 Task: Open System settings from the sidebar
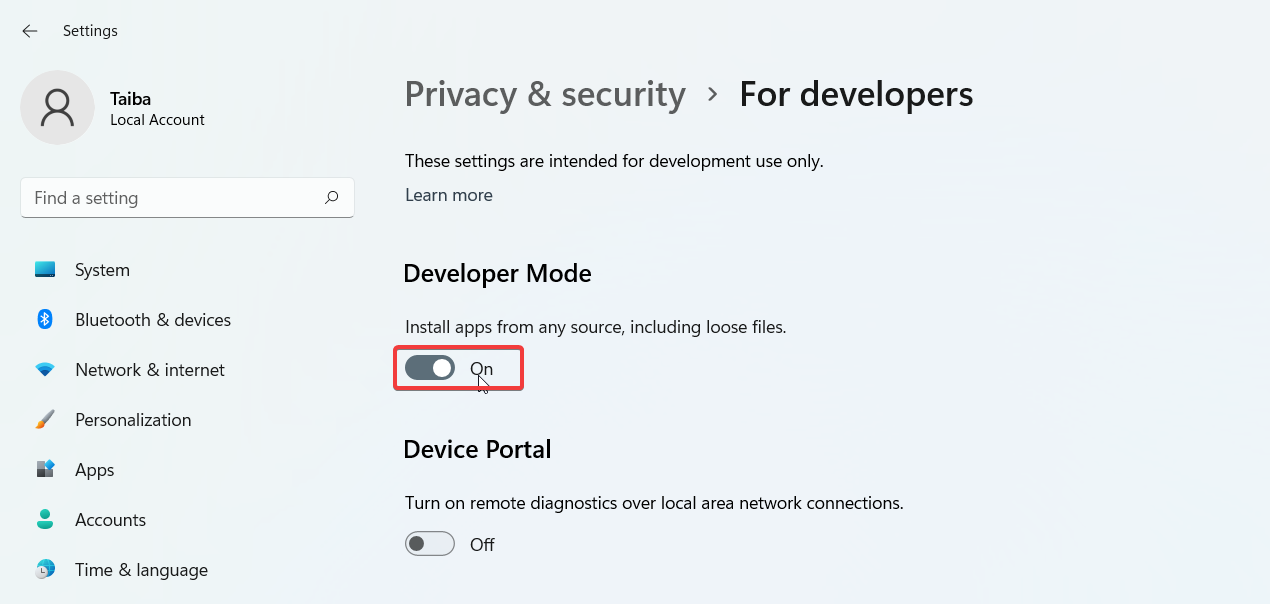(101, 269)
